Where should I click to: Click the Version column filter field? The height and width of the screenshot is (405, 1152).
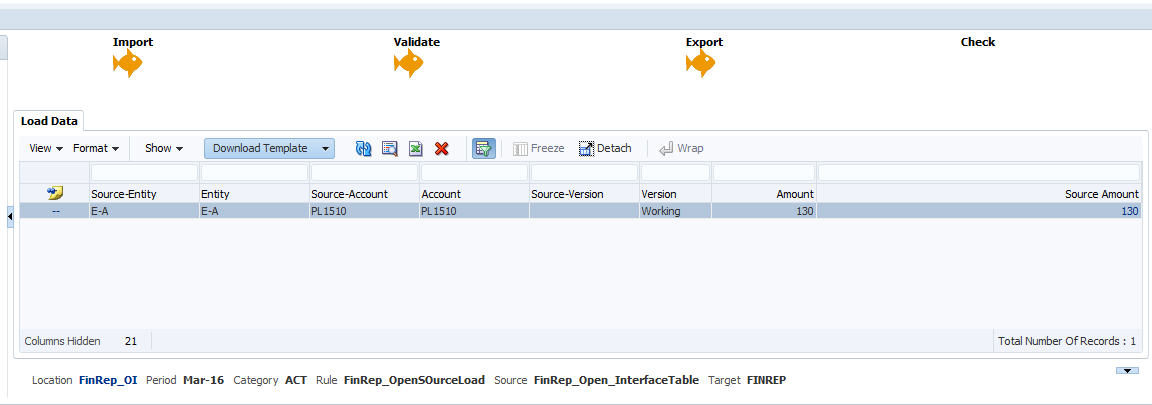(675, 173)
